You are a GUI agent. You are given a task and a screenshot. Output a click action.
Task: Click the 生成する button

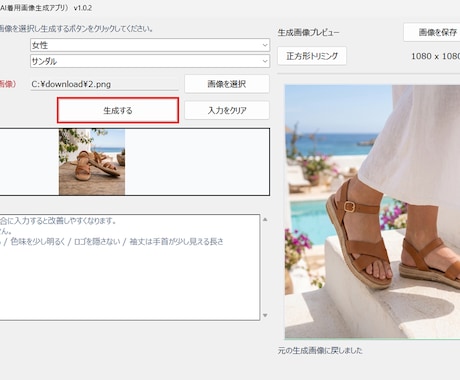coord(118,110)
